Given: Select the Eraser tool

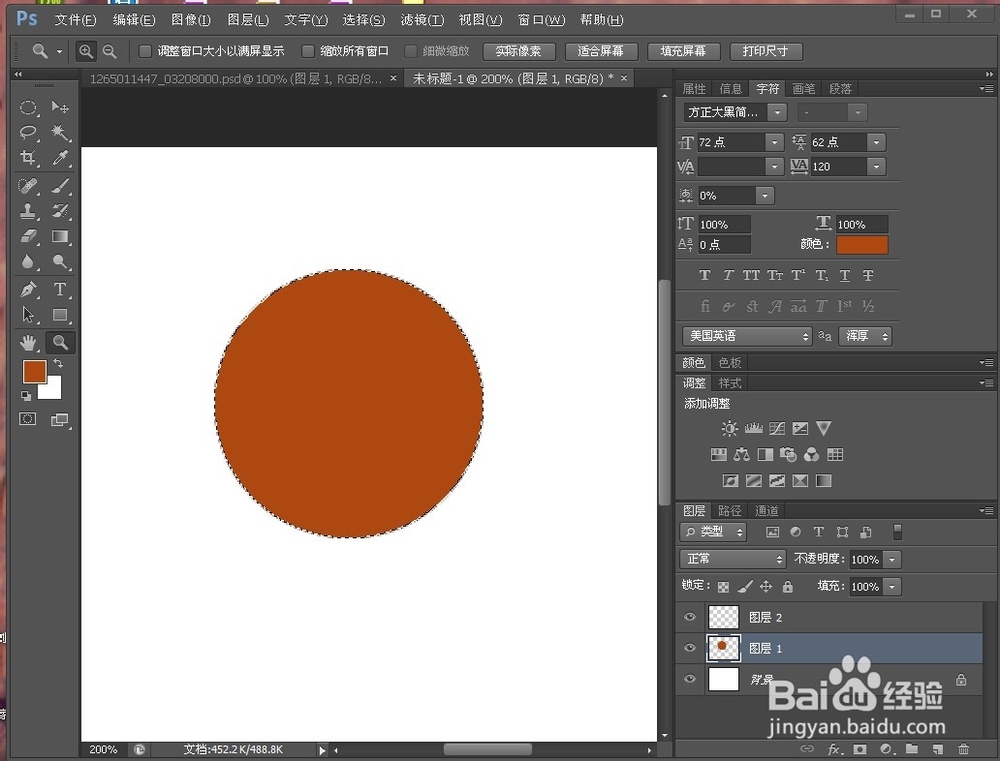Looking at the screenshot, I should click(27, 236).
